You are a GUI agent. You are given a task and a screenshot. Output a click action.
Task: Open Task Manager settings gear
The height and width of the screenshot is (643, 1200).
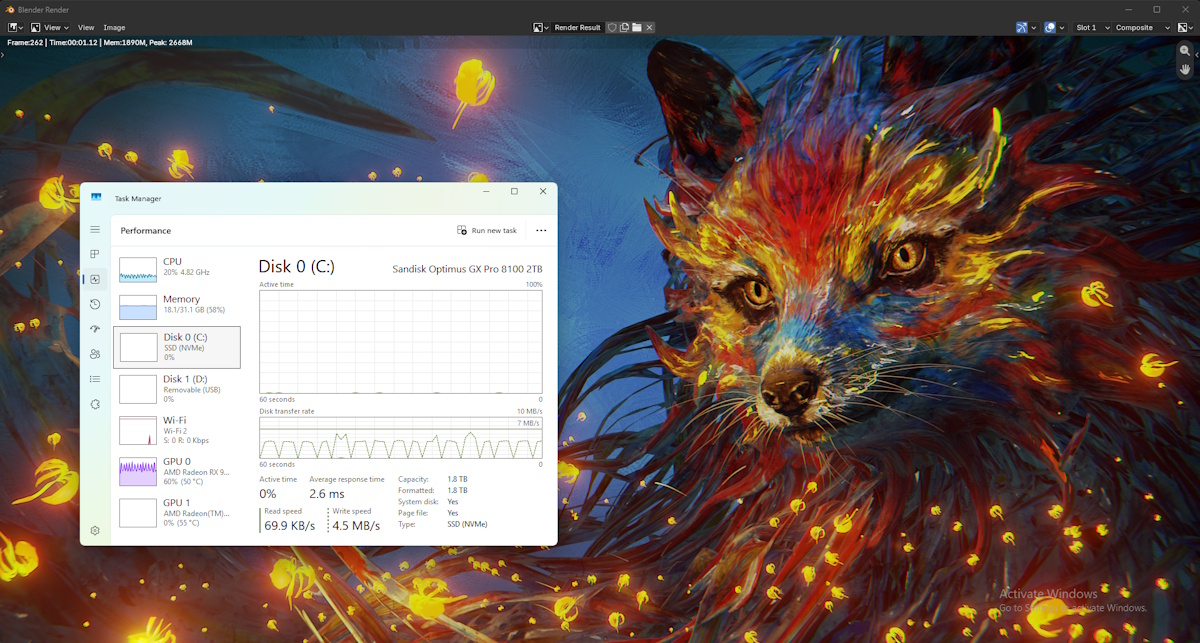pyautogui.click(x=95, y=530)
